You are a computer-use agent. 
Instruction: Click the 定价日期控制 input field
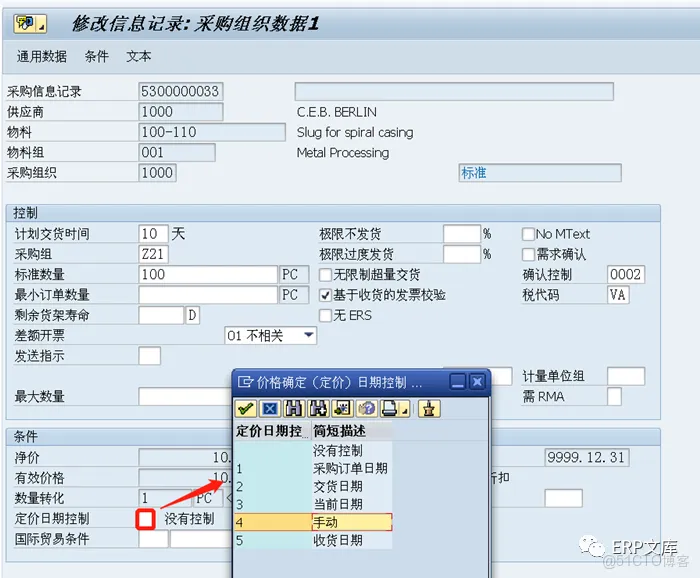pyautogui.click(x=146, y=519)
